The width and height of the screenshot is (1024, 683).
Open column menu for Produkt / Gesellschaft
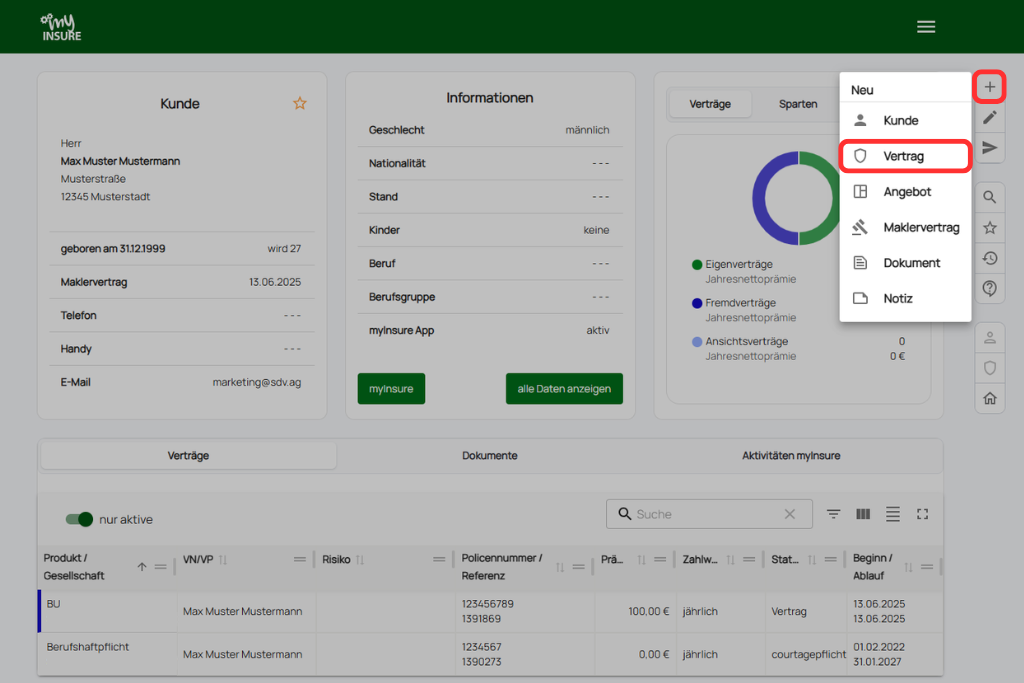[160, 566]
